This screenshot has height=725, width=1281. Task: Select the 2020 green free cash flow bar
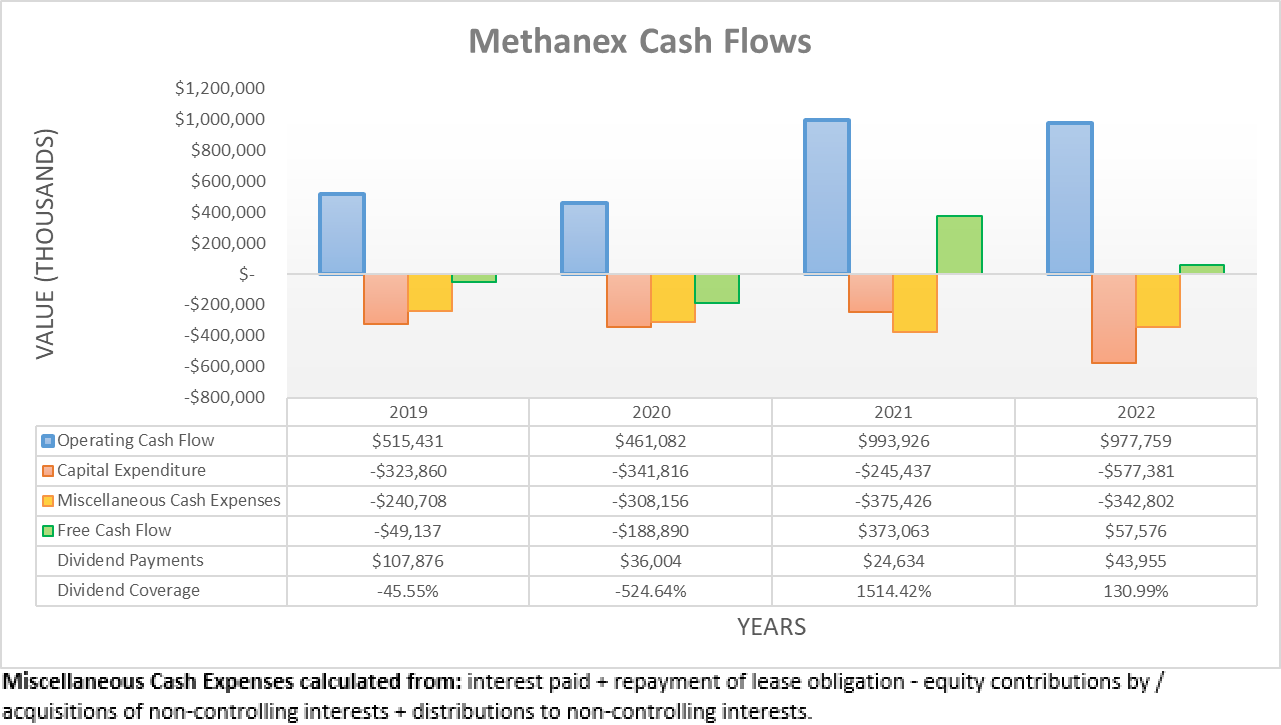tap(716, 289)
